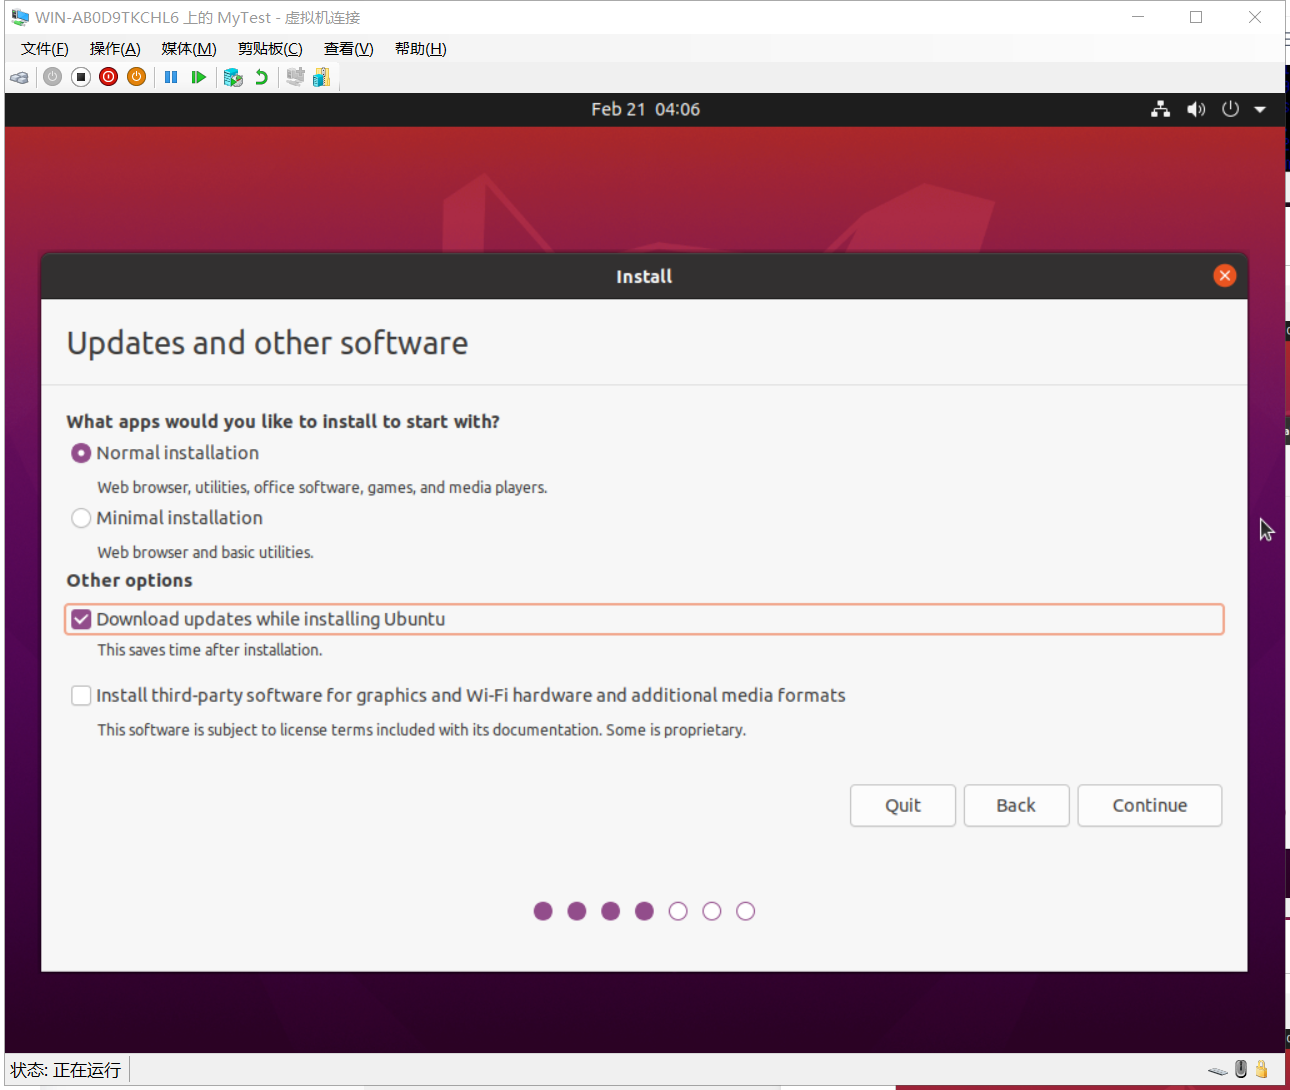The image size is (1290, 1090).
Task: Open the 帮助(H) menu
Action: tap(421, 49)
